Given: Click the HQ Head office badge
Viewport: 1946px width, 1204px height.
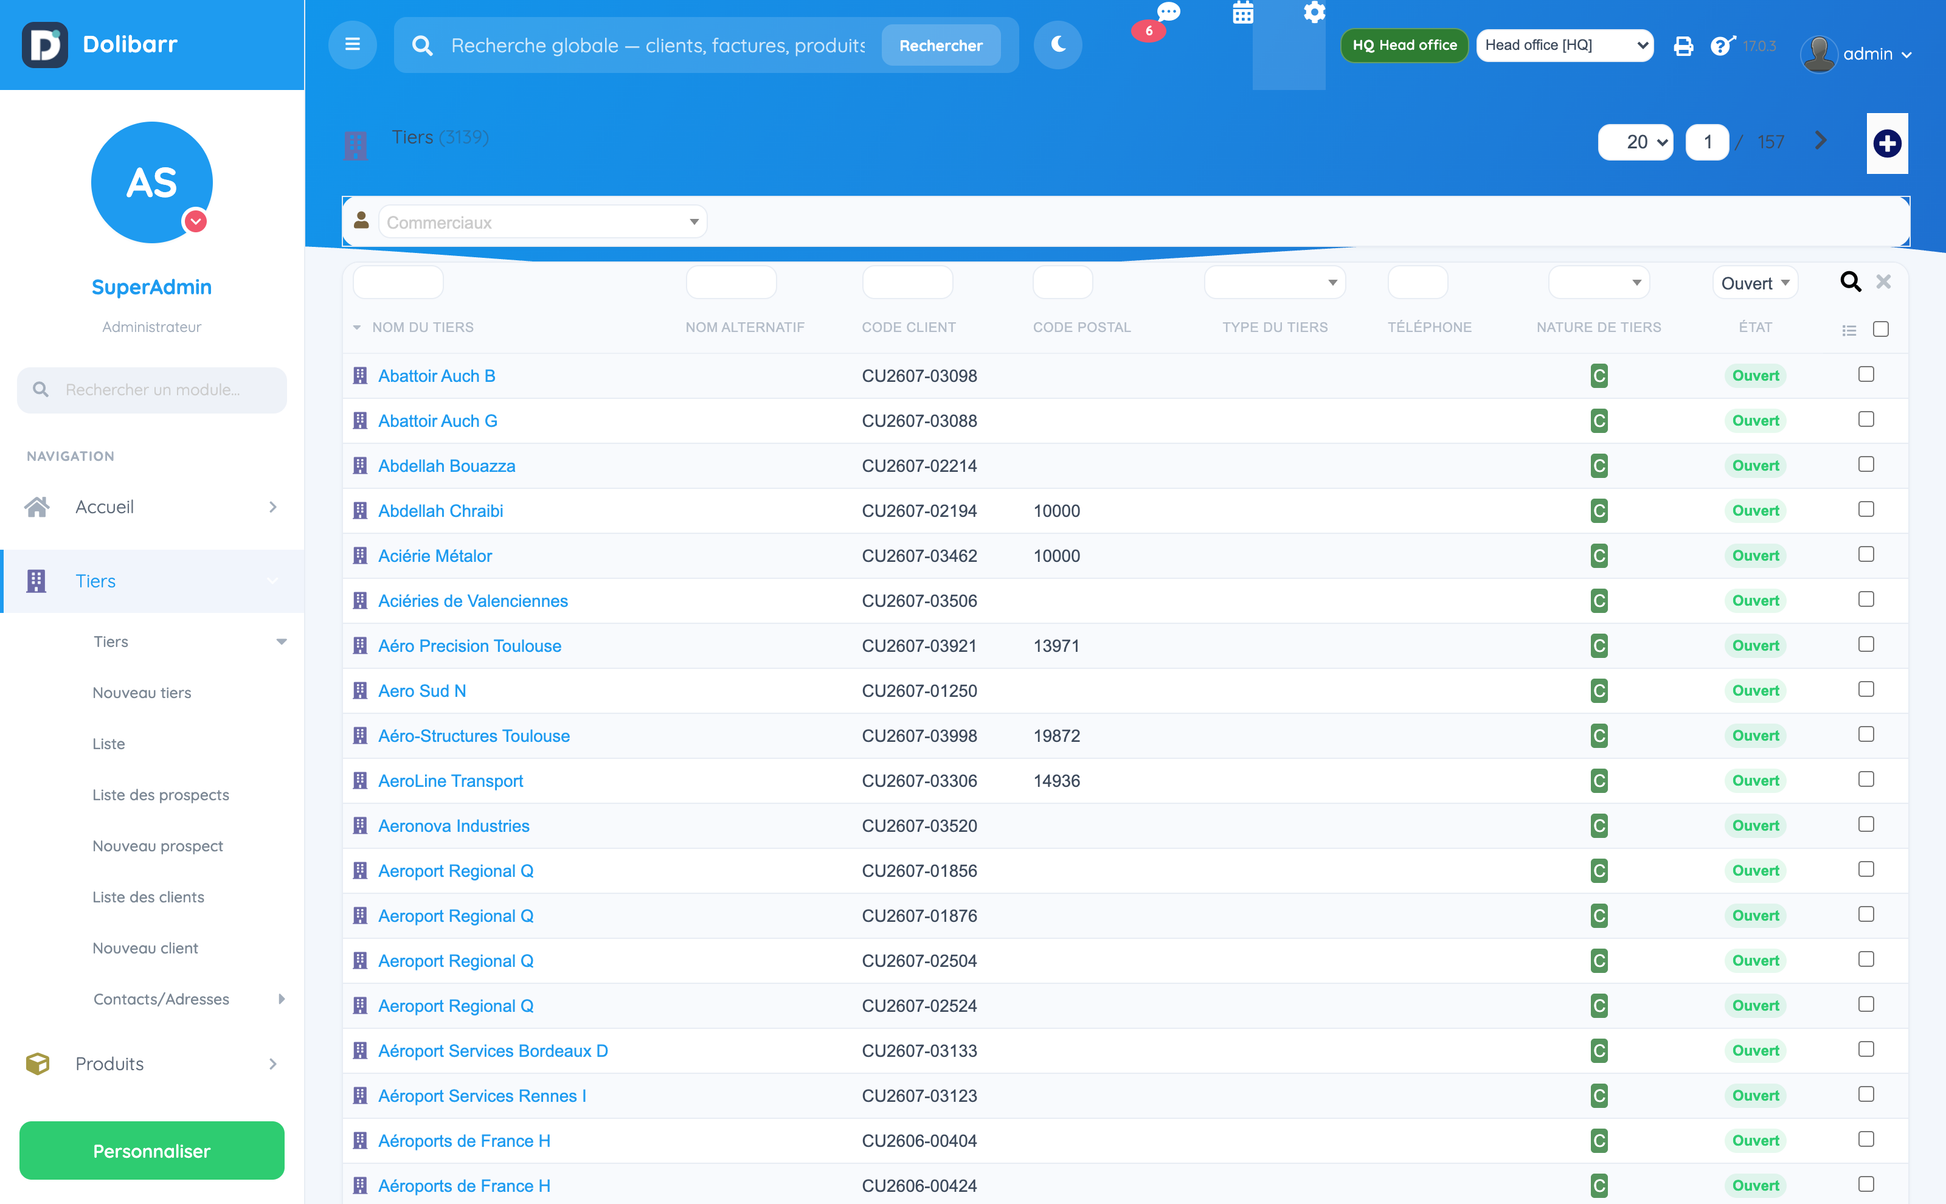Looking at the screenshot, I should coord(1404,45).
